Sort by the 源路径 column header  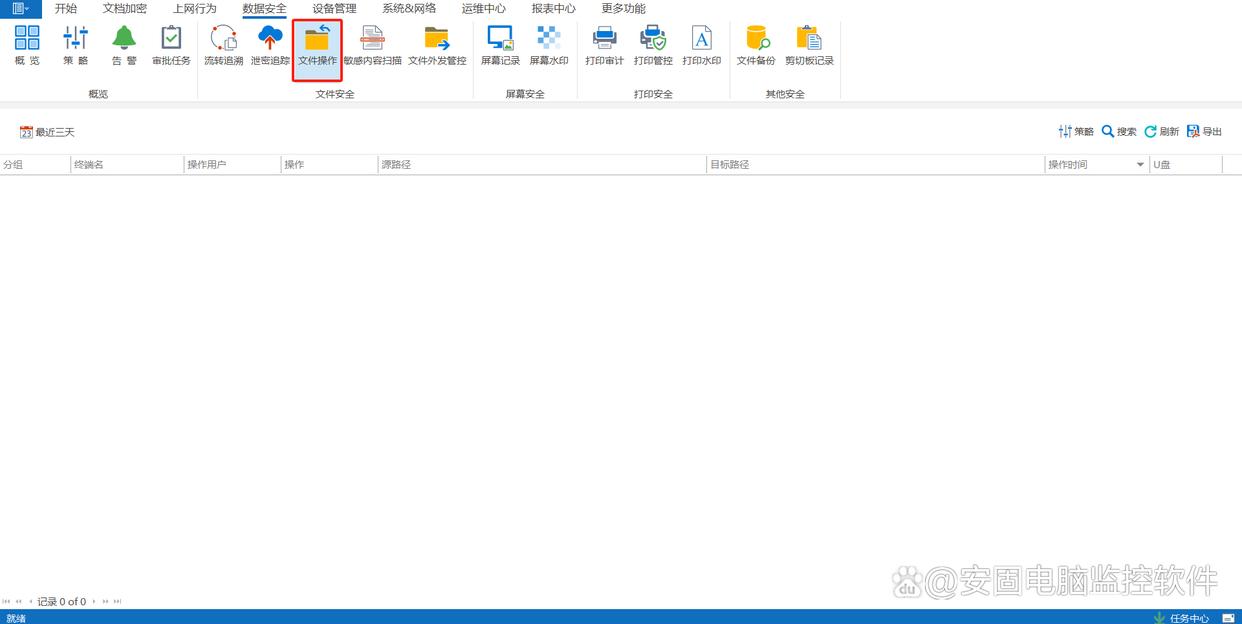pyautogui.click(x=542, y=165)
